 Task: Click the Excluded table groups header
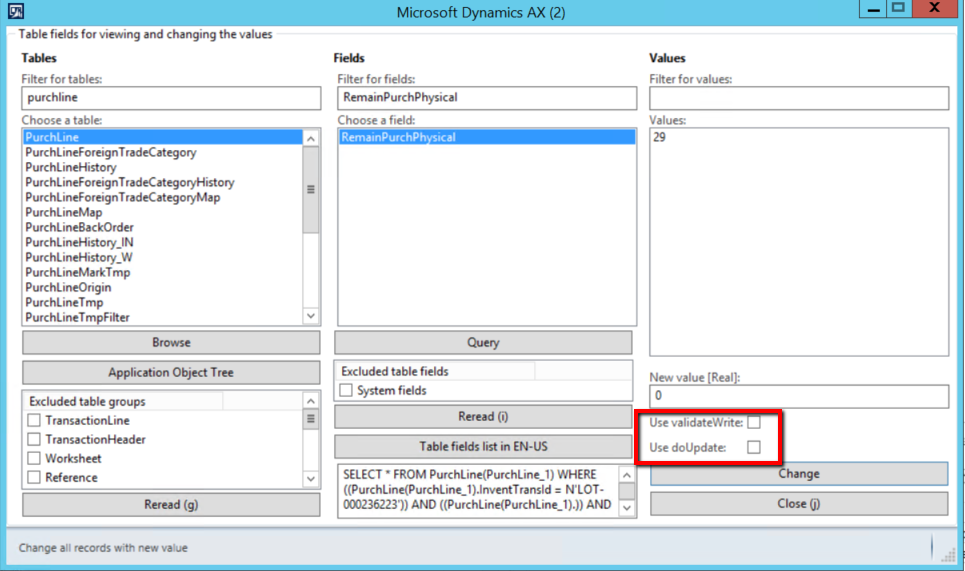[x=123, y=401]
